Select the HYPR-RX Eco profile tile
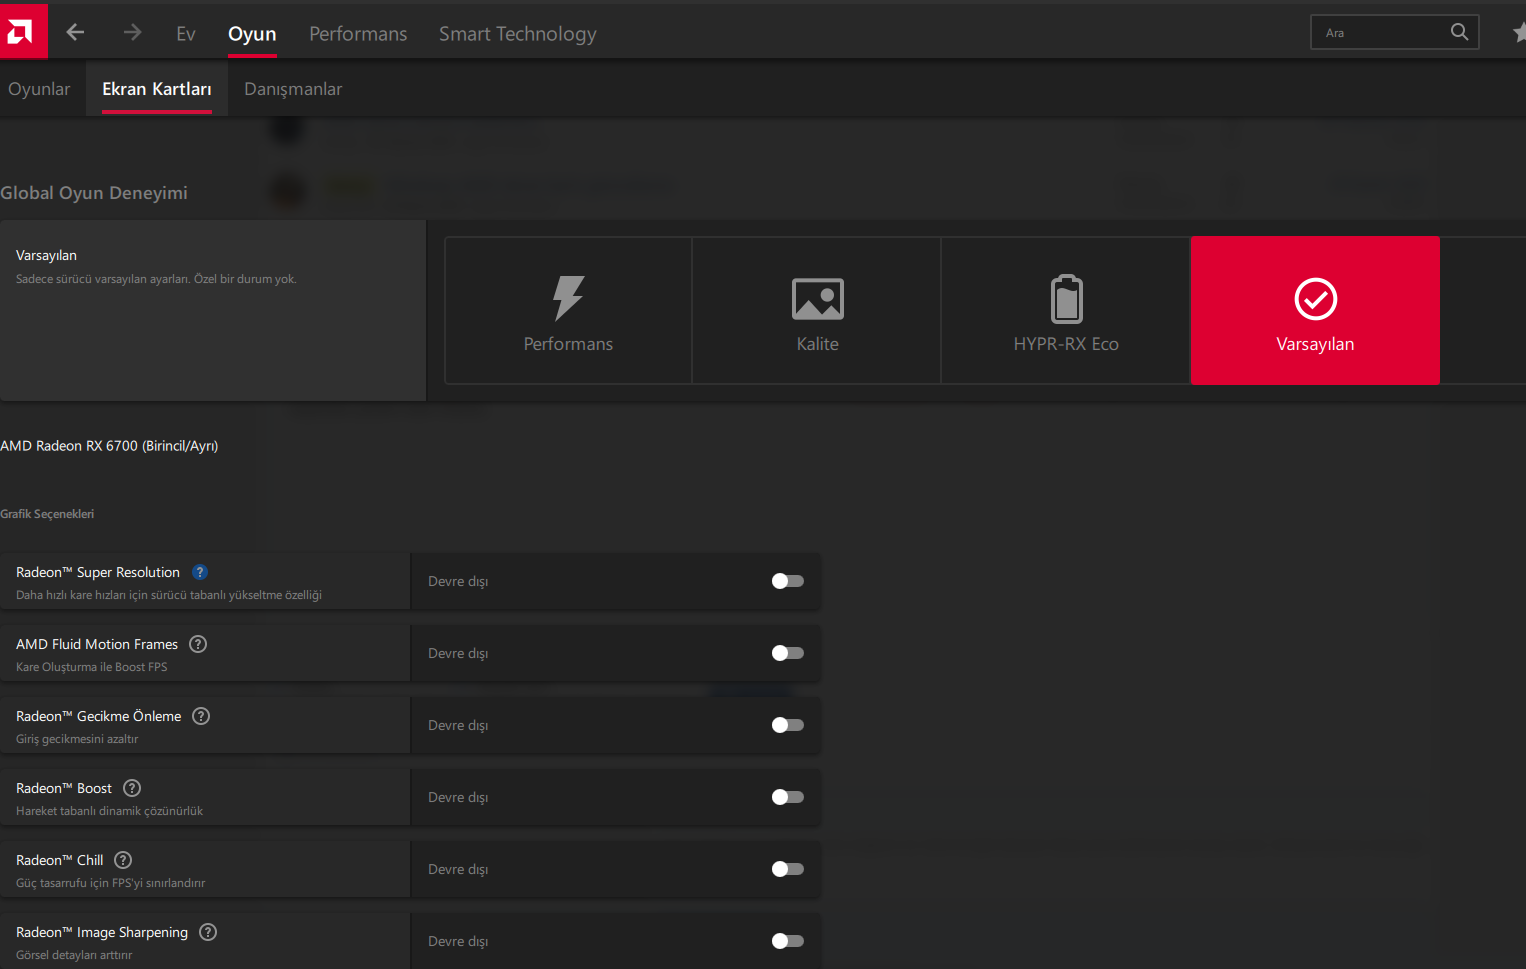Viewport: 1526px width, 969px height. point(1066,310)
